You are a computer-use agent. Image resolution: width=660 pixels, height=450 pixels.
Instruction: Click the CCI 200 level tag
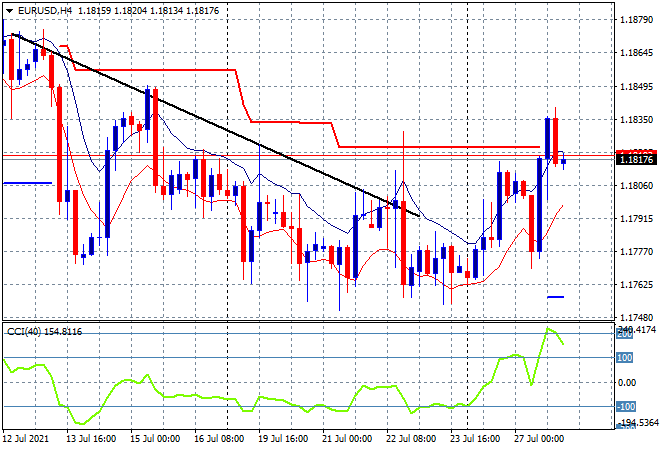pos(624,334)
